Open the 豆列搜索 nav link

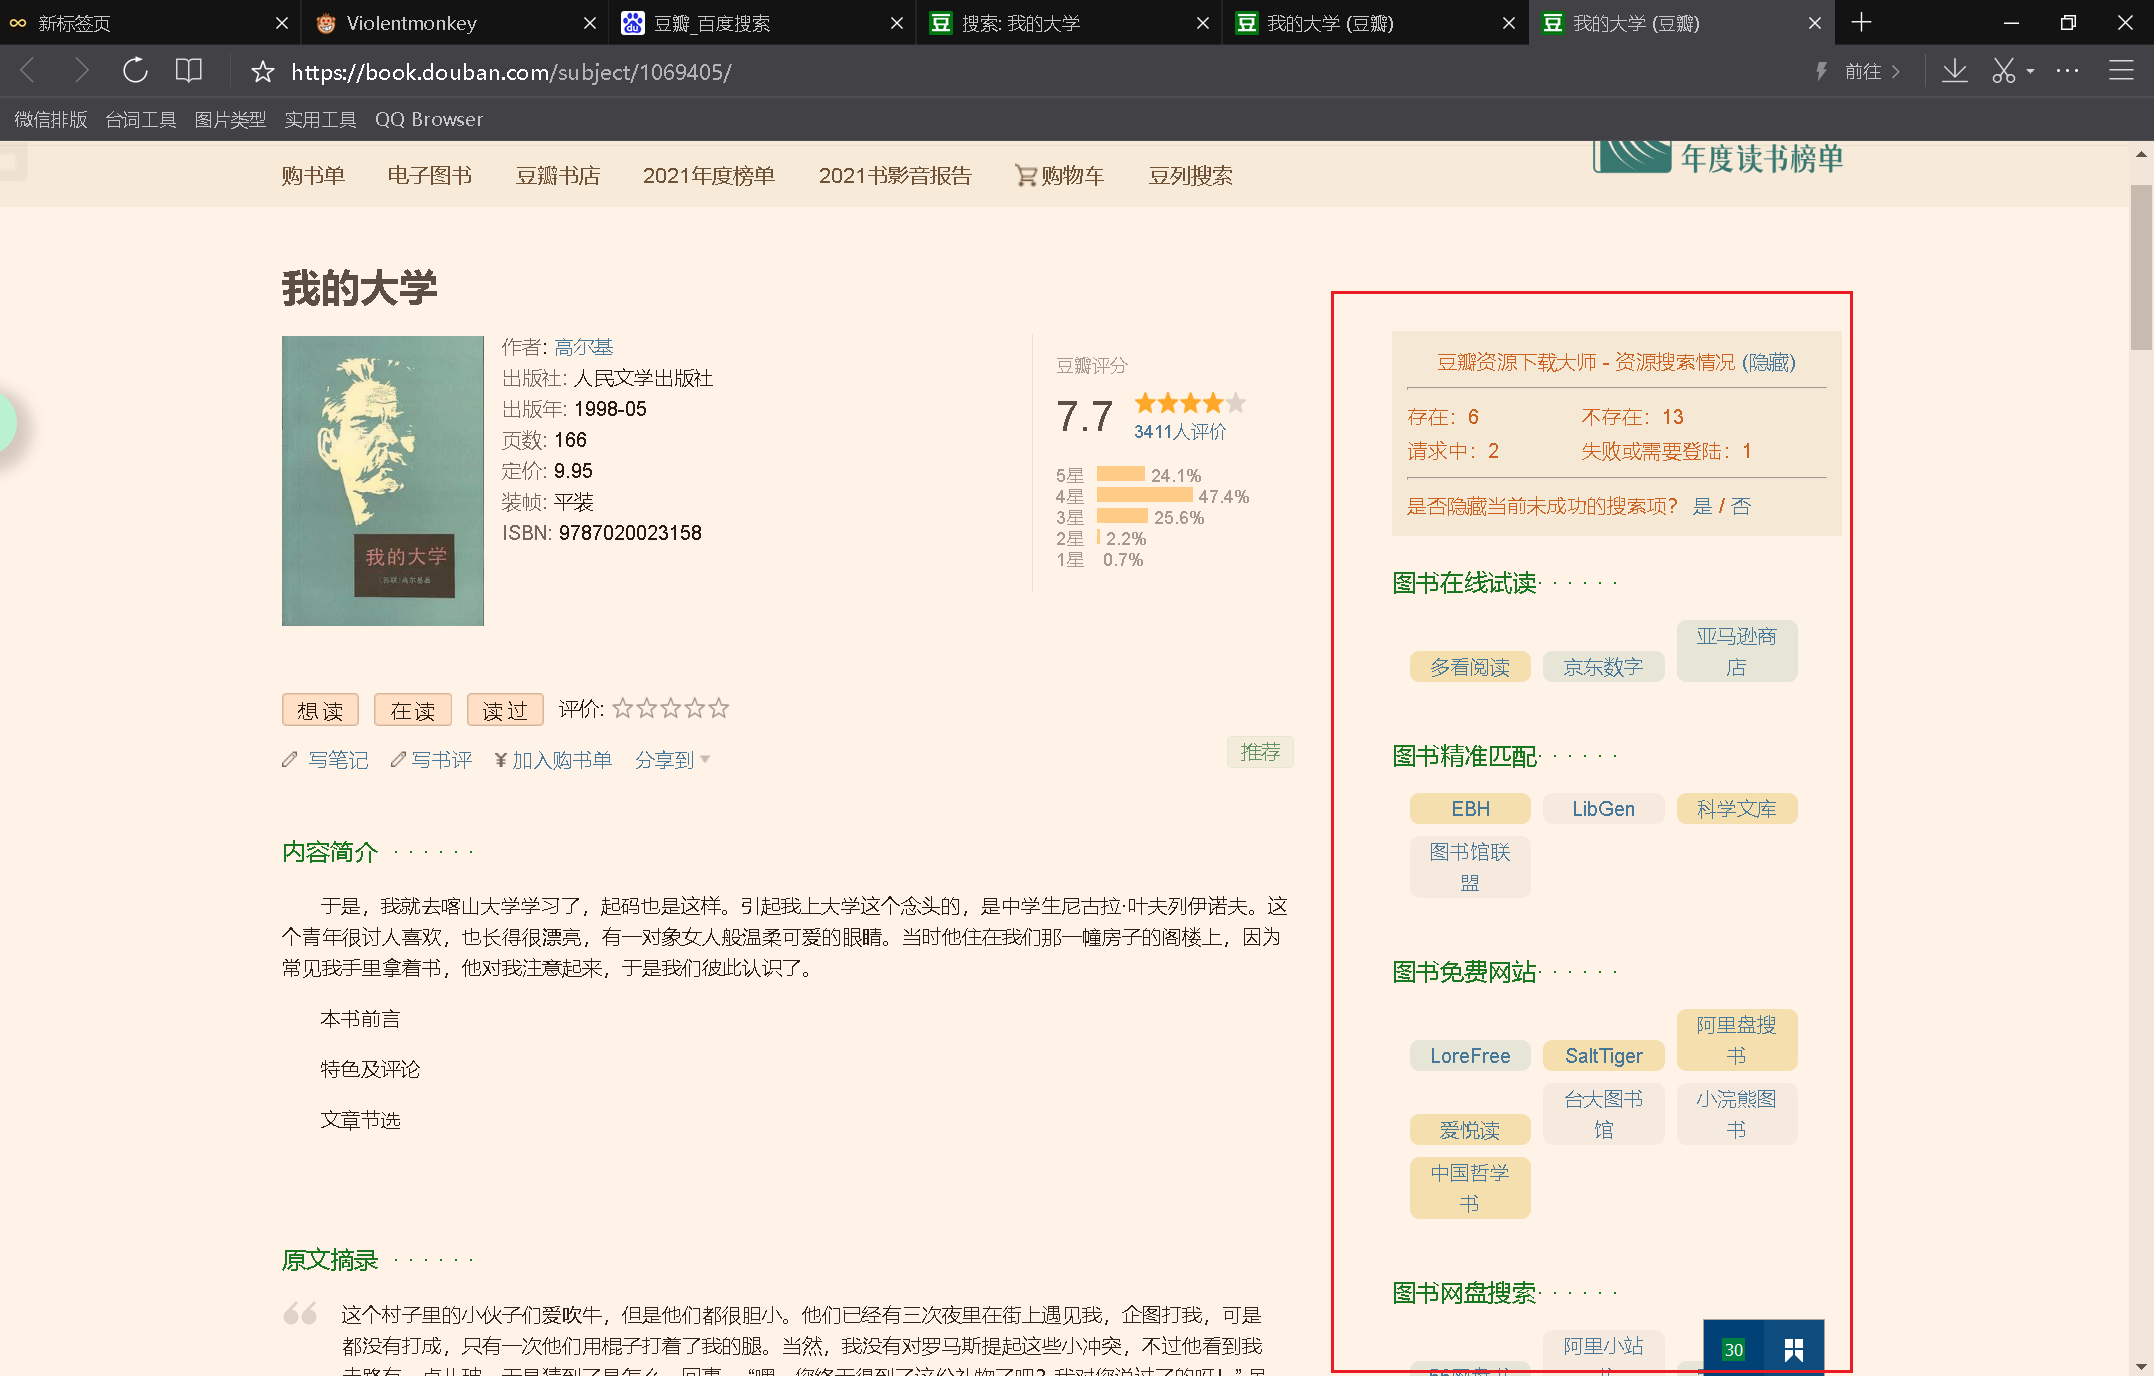click(1191, 176)
